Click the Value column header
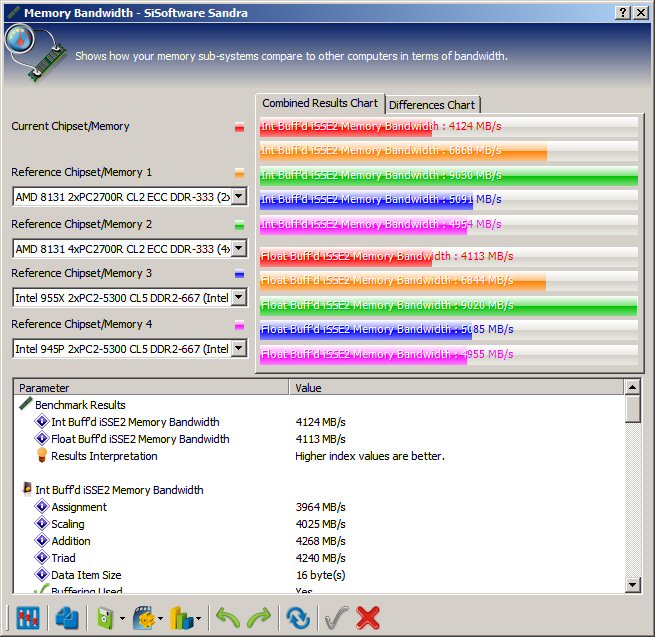Viewport: 655px width, 637px height. 457,388
